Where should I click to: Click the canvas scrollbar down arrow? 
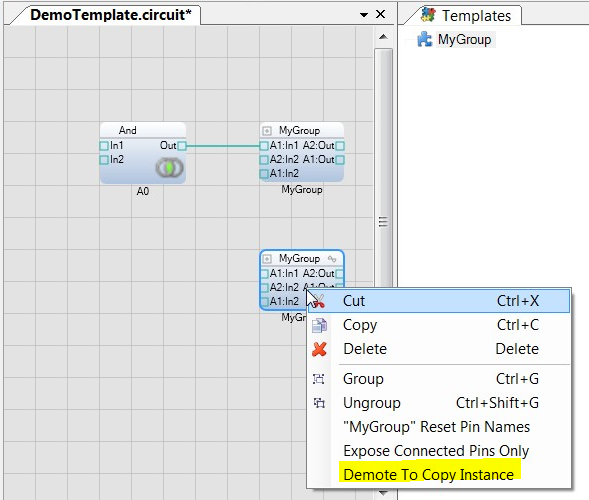383,492
